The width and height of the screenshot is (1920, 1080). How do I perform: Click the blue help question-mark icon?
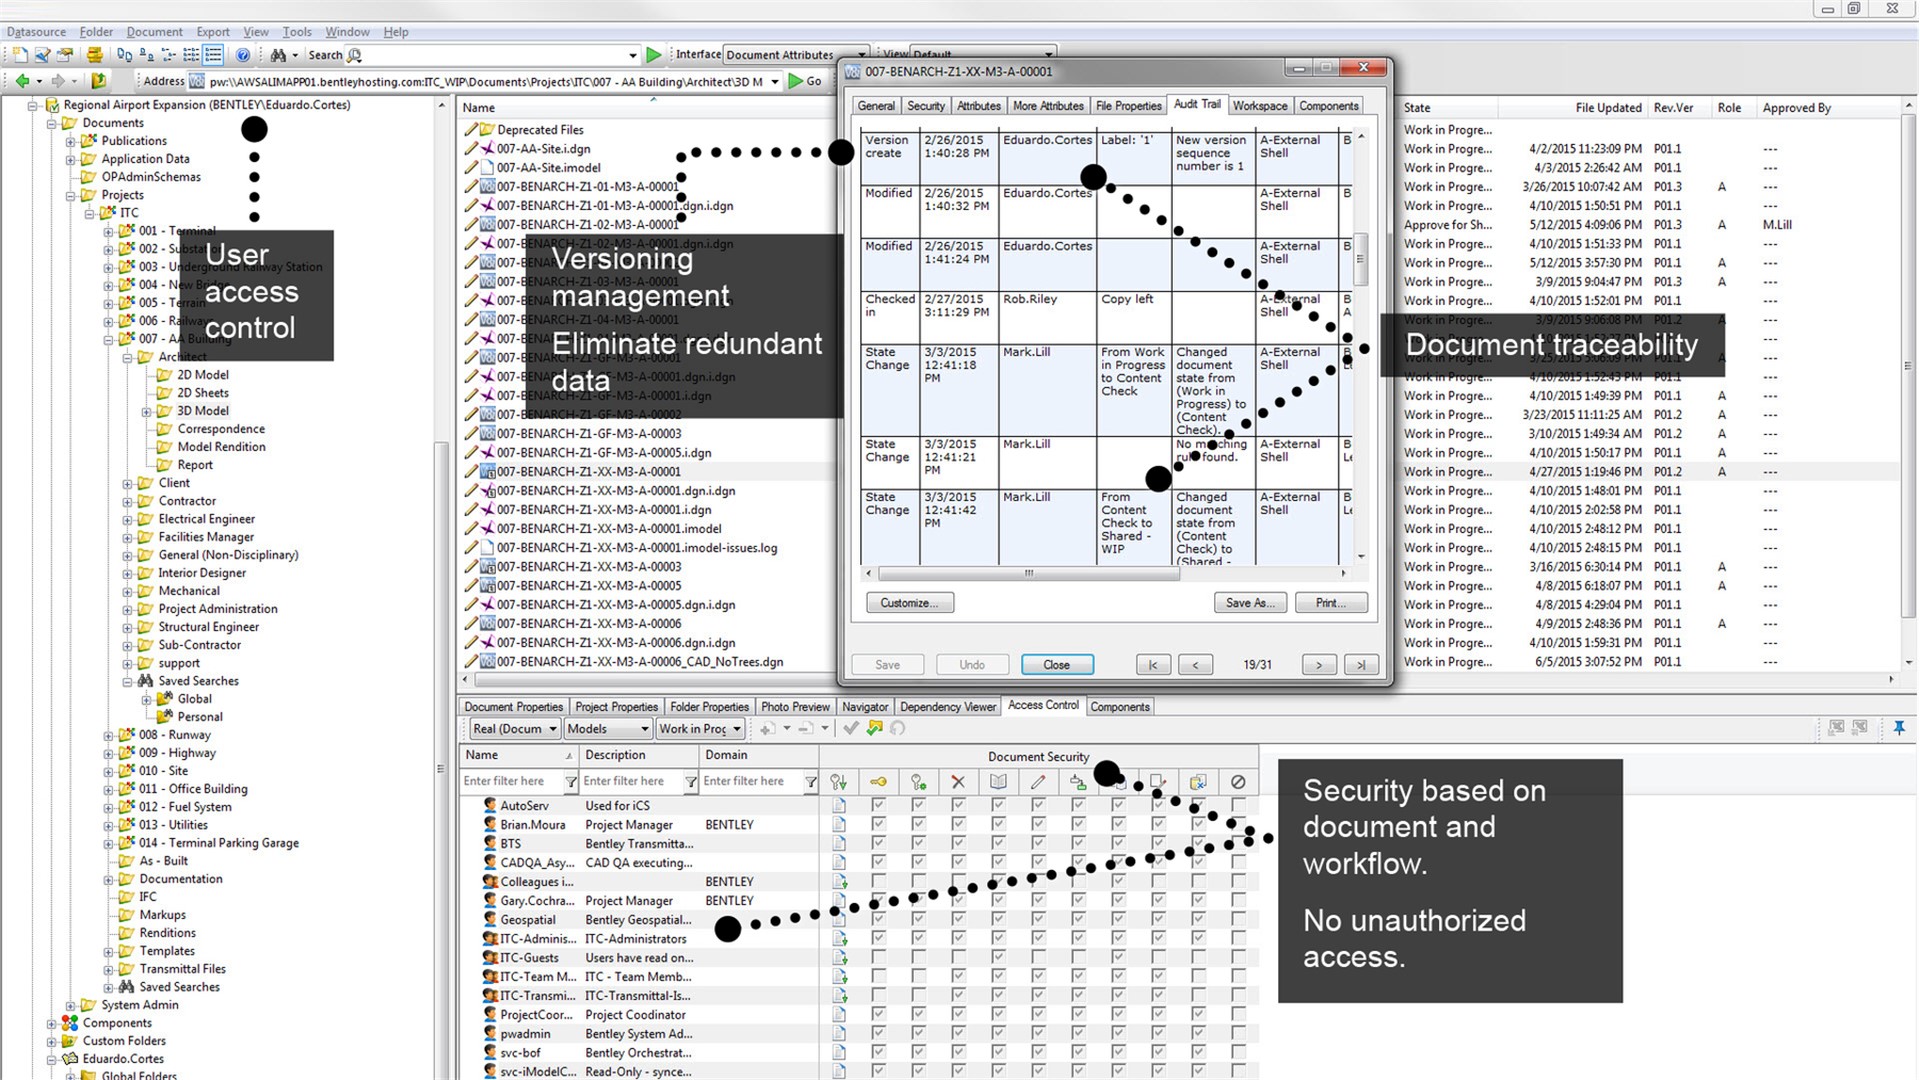pyautogui.click(x=243, y=55)
